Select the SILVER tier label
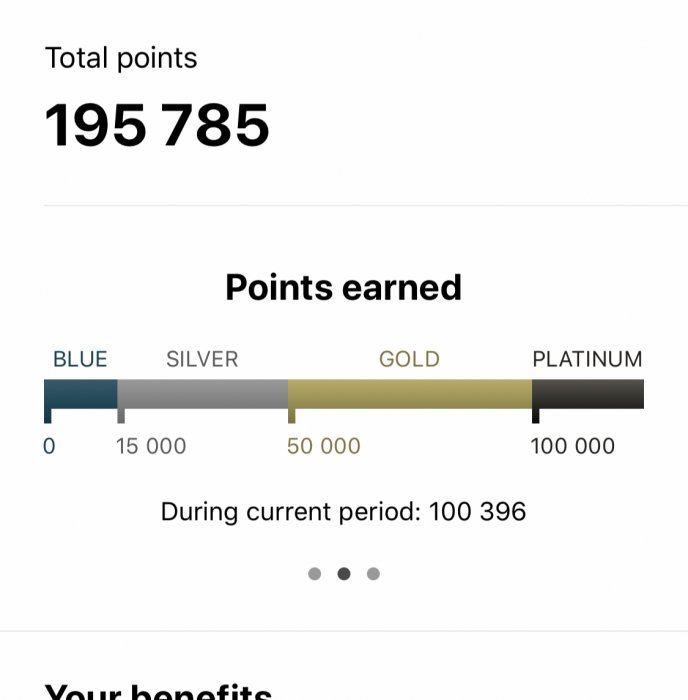The height and width of the screenshot is (700, 688). click(202, 359)
